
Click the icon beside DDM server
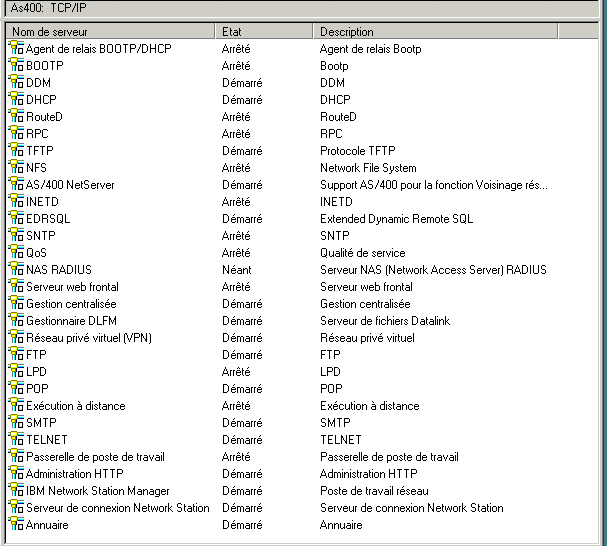pos(16,82)
